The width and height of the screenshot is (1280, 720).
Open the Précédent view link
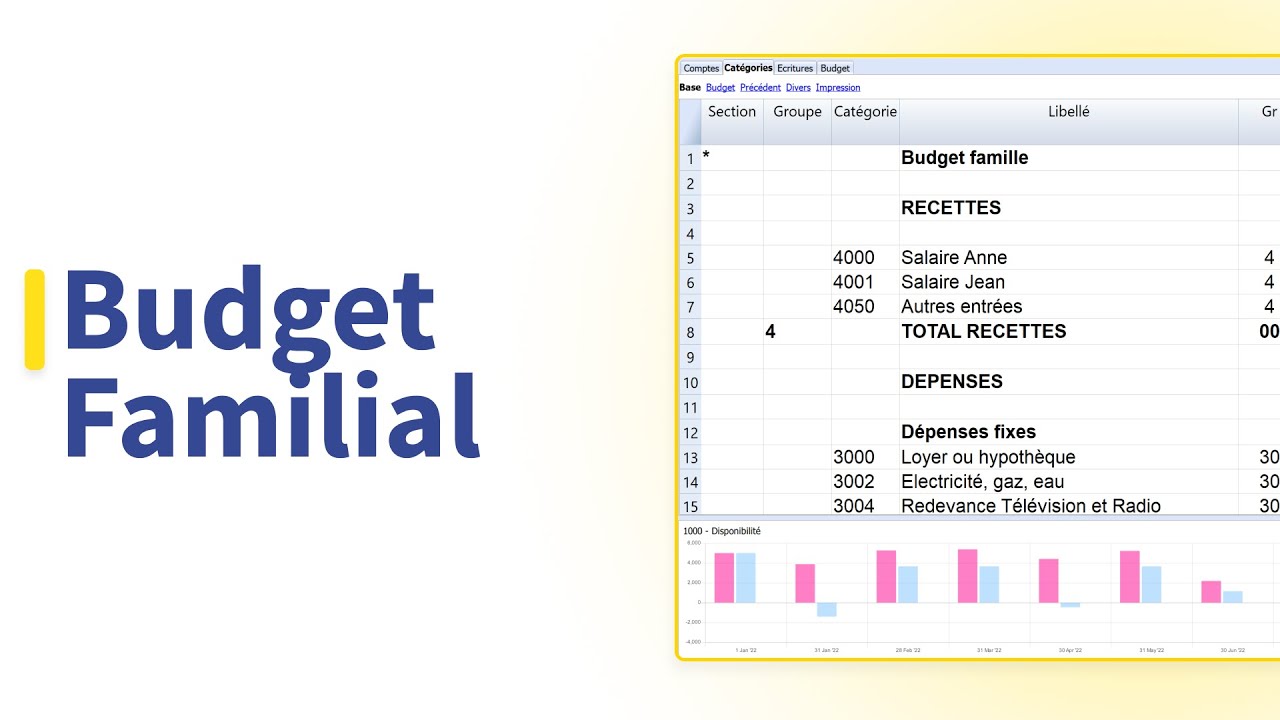(760, 88)
